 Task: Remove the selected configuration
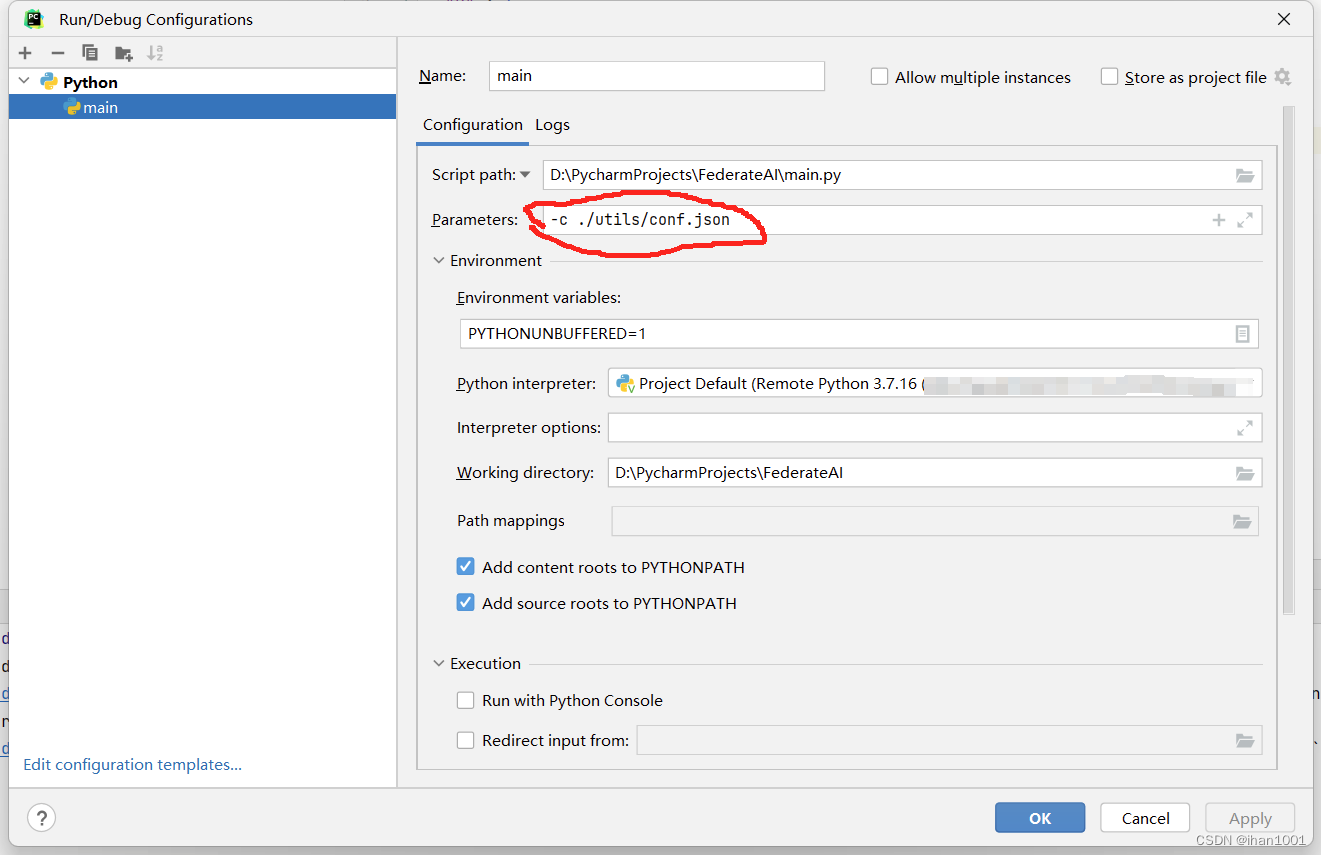[x=57, y=53]
